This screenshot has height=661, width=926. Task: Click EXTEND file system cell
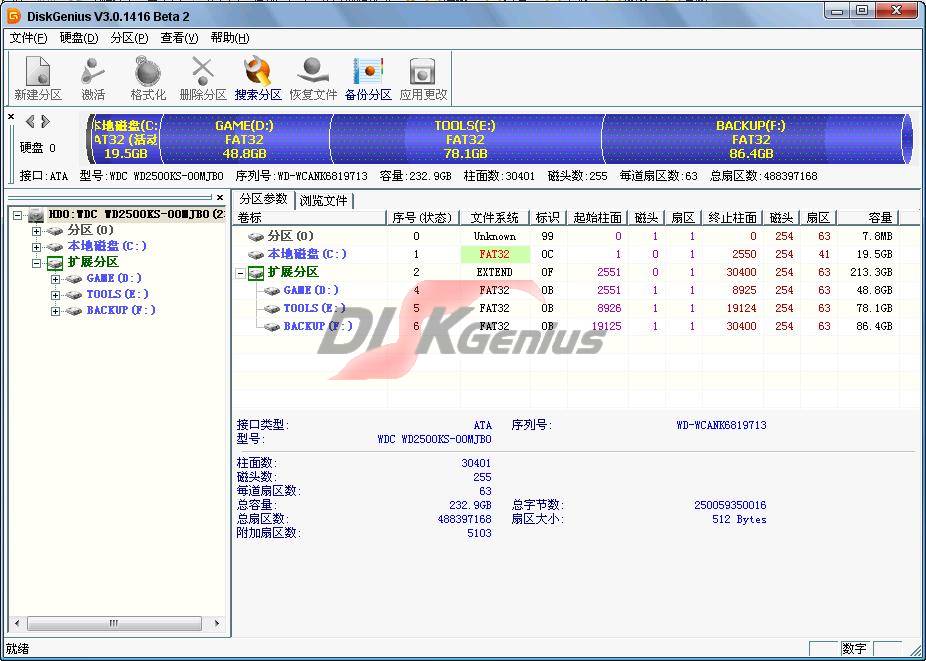[x=494, y=272]
